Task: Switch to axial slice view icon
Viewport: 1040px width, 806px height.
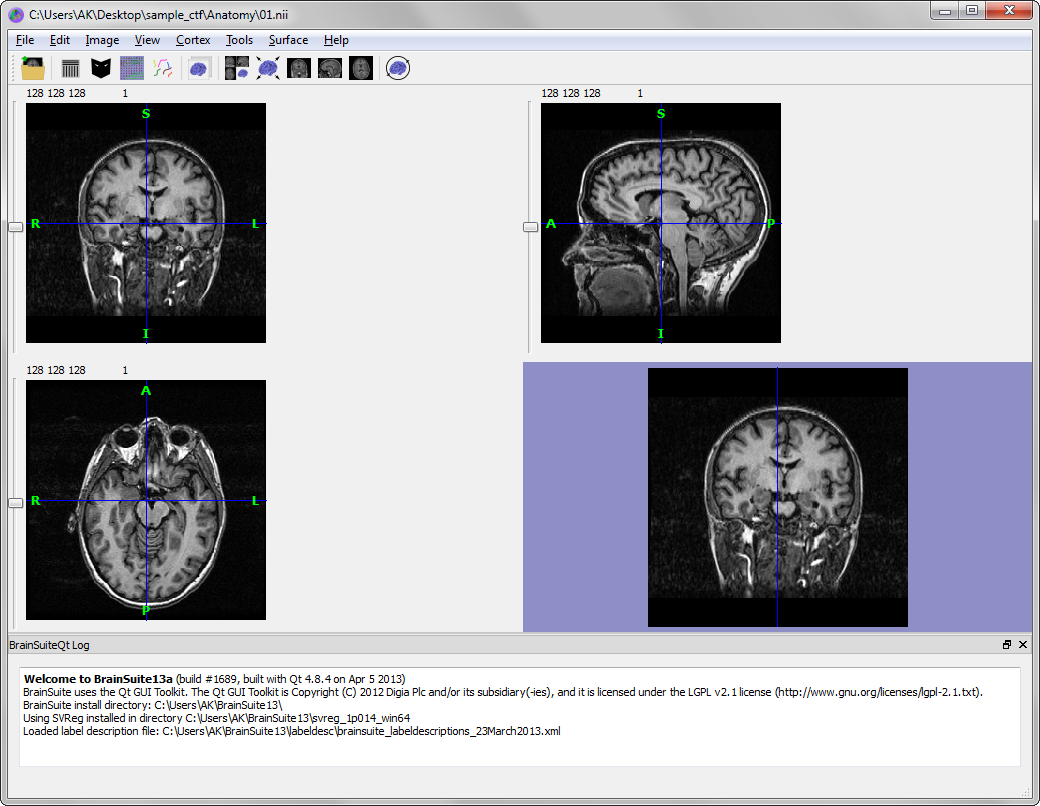Action: point(361,68)
